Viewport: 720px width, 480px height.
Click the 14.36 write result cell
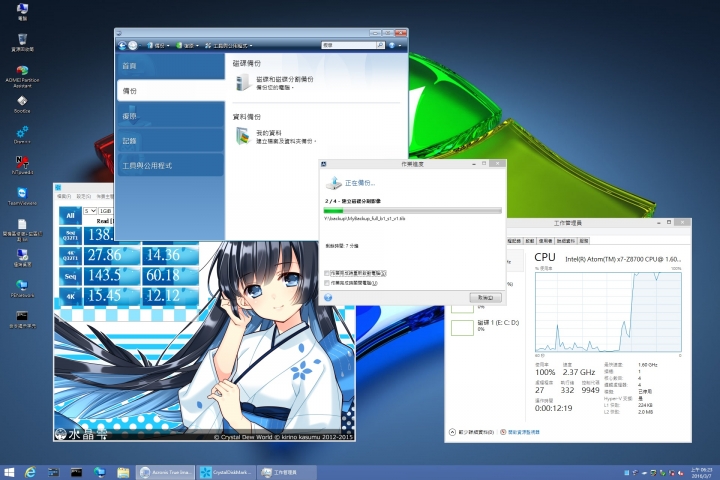pyautogui.click(x=170, y=255)
